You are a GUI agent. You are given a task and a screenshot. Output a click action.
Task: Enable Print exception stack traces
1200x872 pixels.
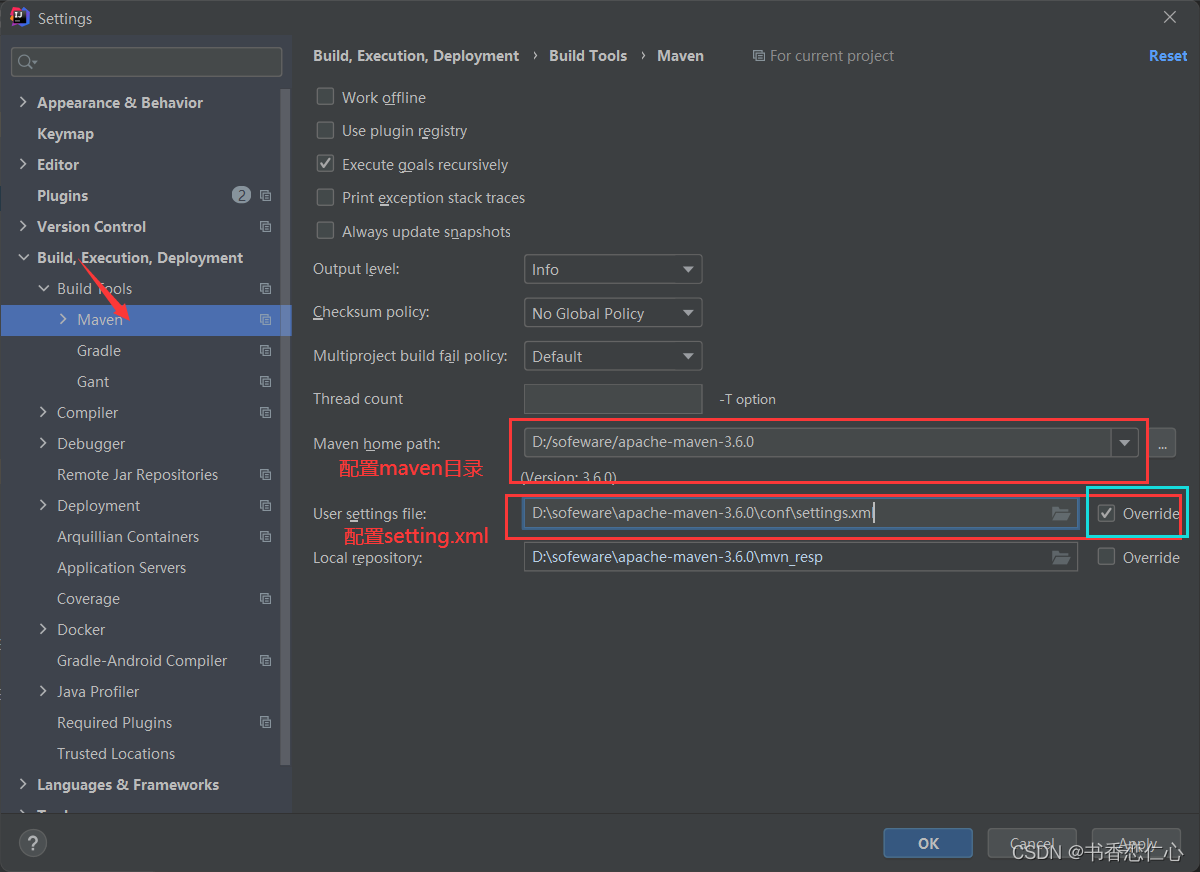click(x=325, y=197)
